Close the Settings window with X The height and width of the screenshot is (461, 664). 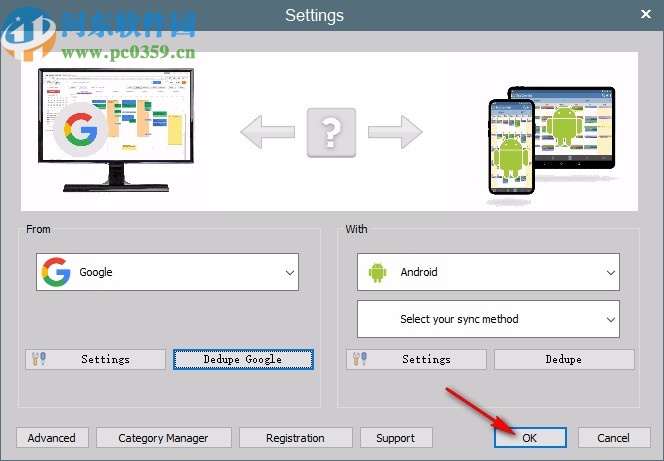pos(646,14)
